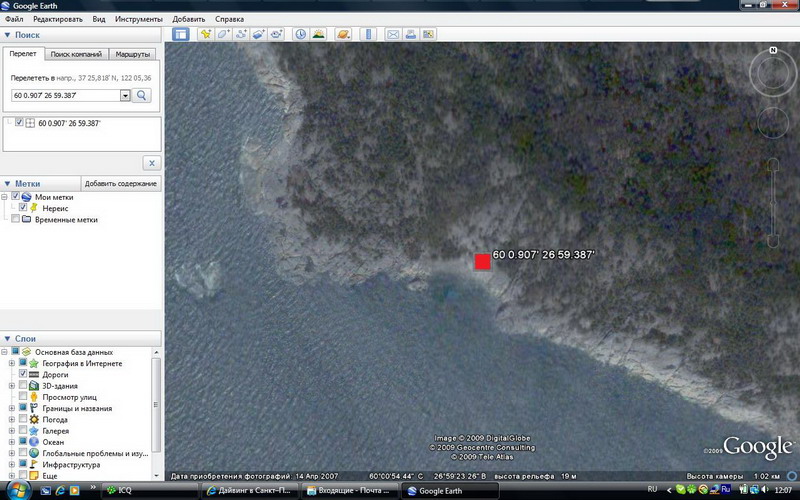Click the planet switcher icon

(343, 34)
